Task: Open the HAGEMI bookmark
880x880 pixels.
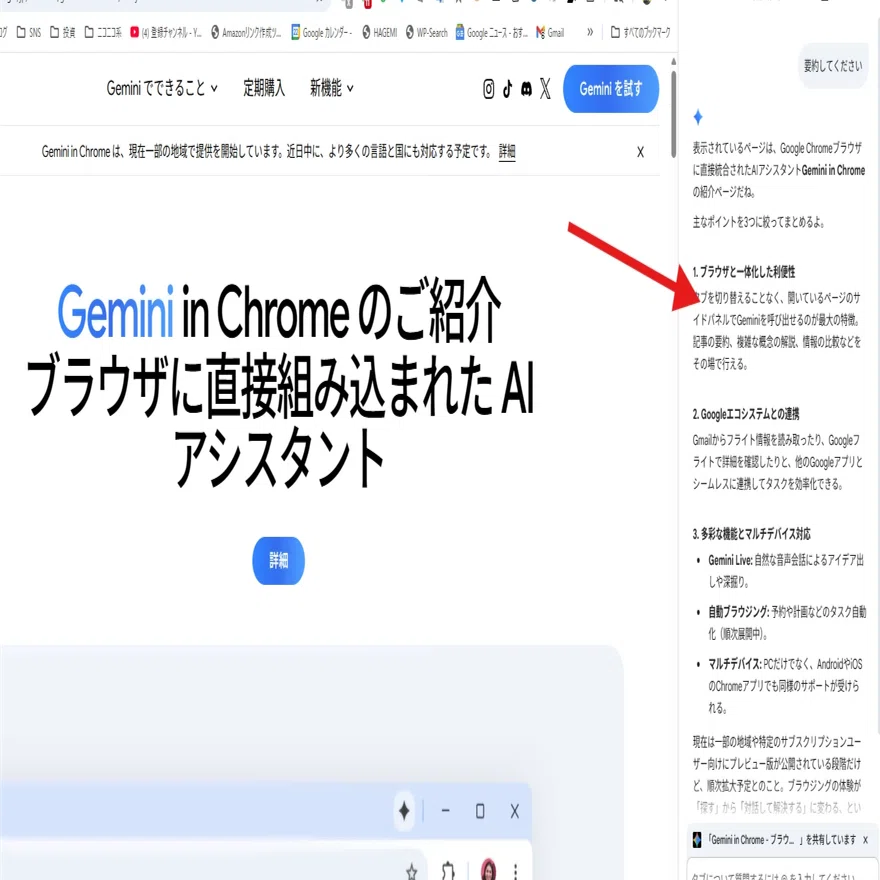Action: [379, 33]
